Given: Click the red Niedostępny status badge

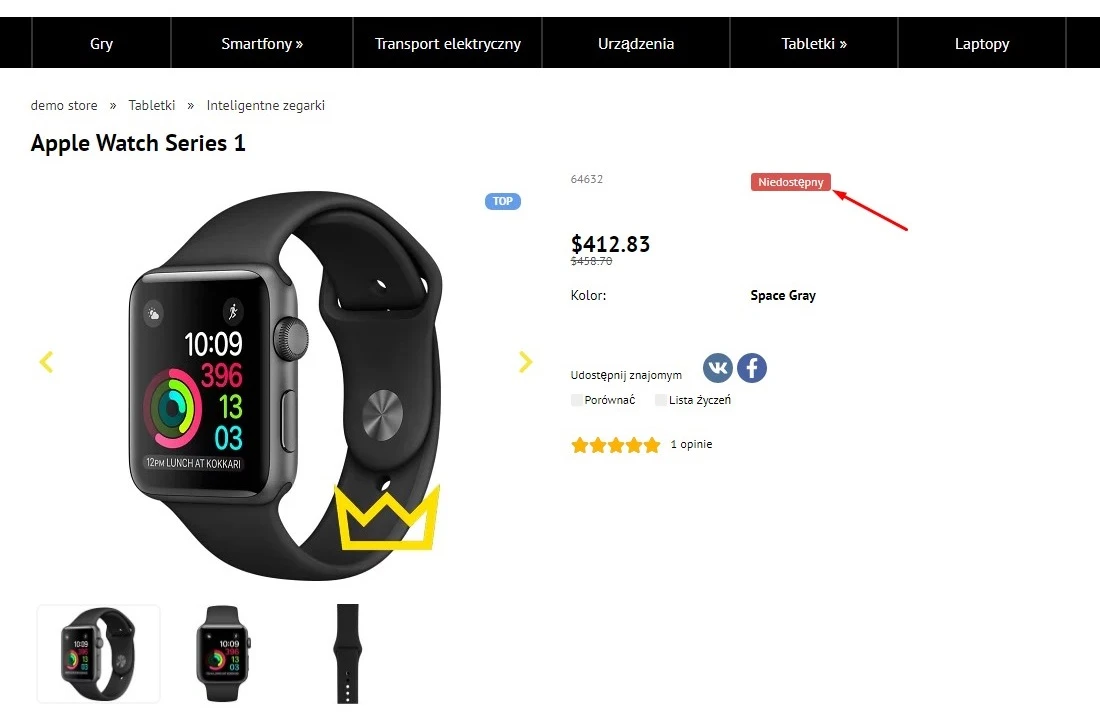Looking at the screenshot, I should pos(791,182).
